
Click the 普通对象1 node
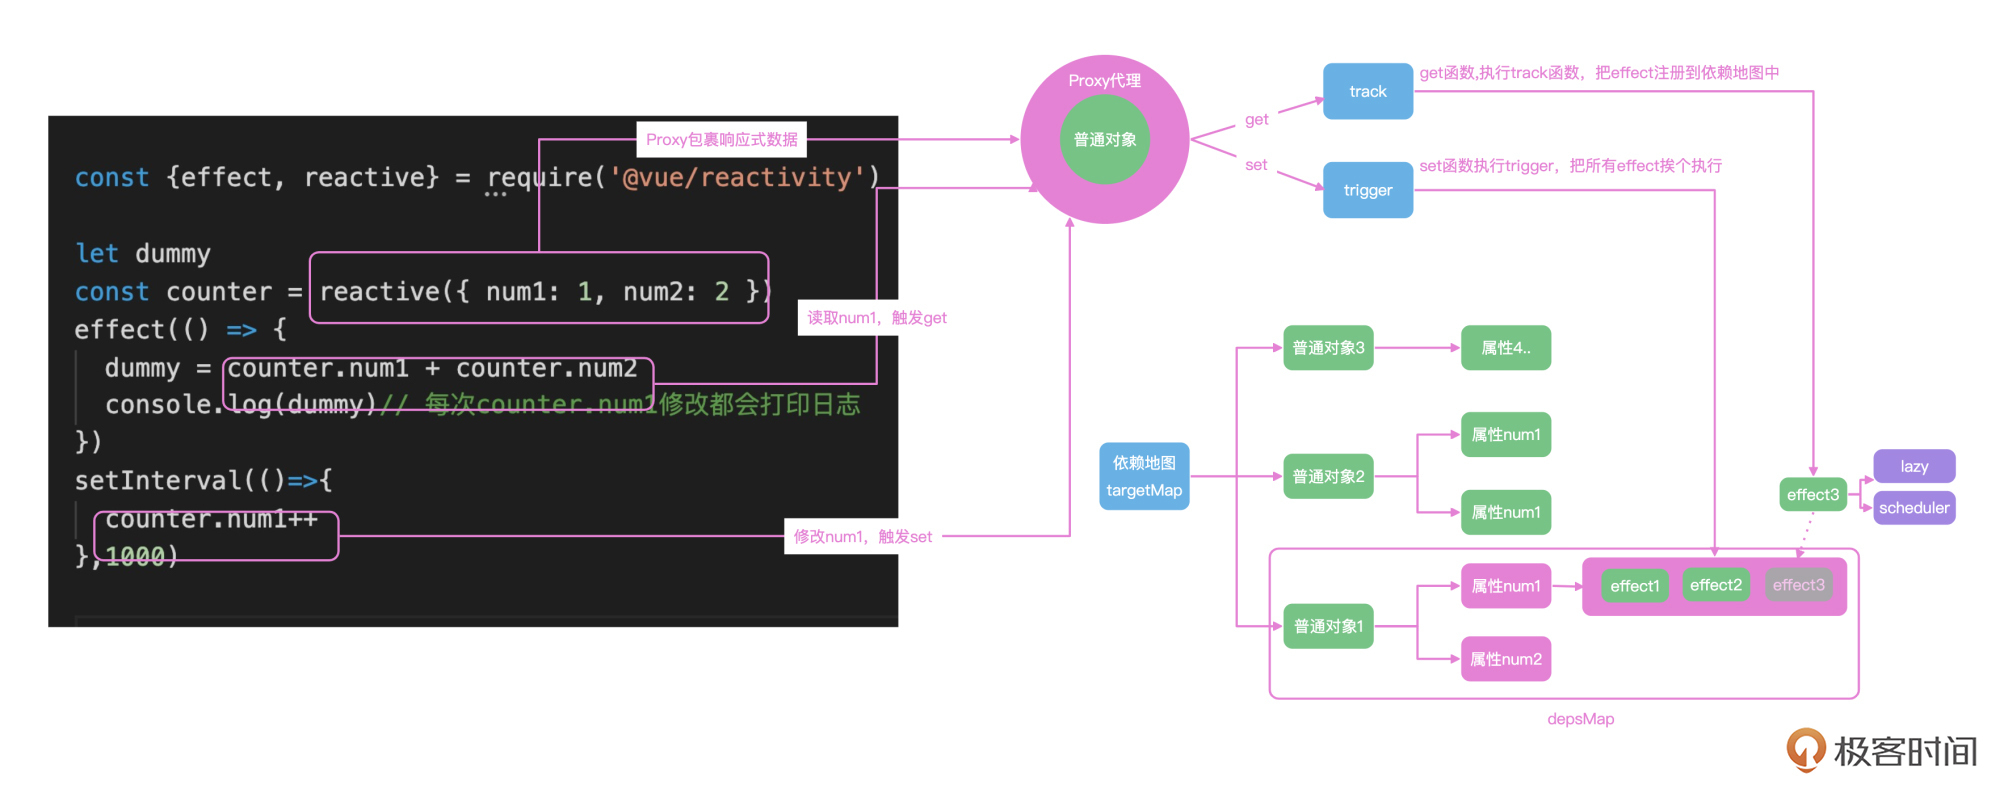[x=1328, y=626]
